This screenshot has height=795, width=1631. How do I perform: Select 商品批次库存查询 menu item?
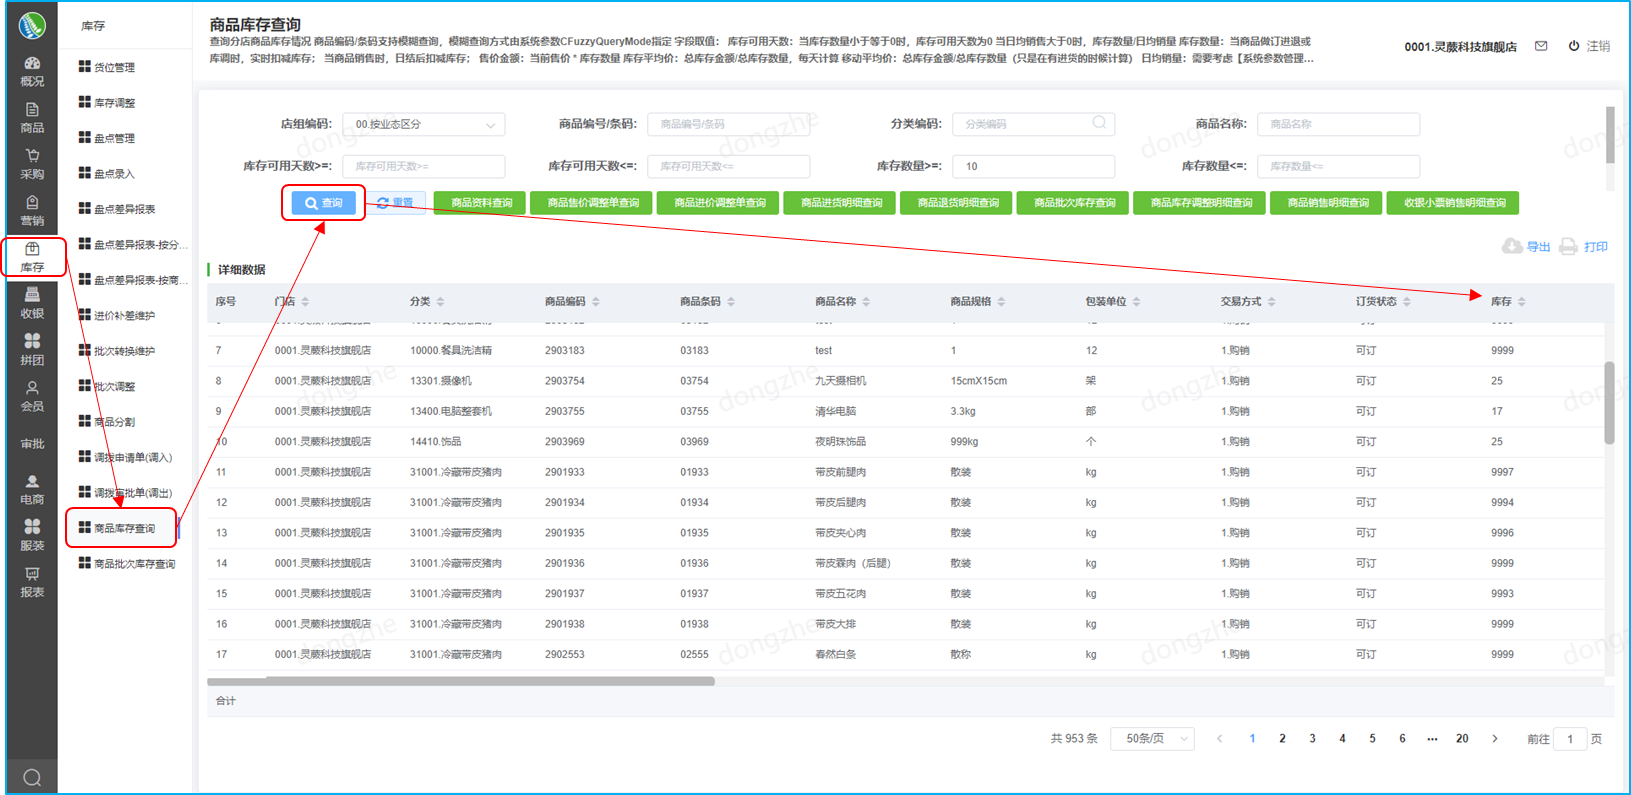134,564
